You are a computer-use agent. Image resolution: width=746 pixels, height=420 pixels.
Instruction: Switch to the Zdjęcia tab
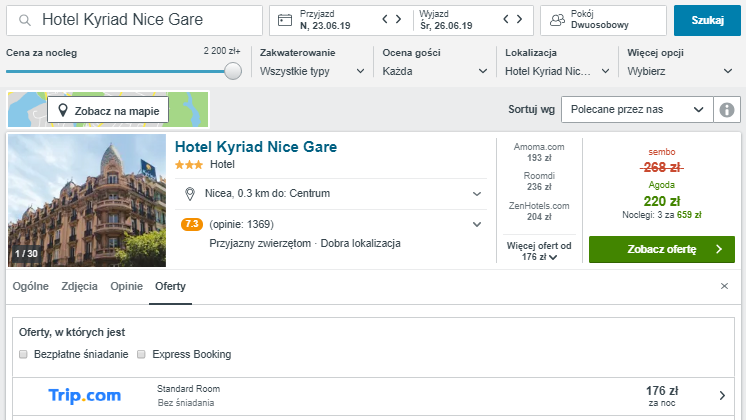point(79,286)
